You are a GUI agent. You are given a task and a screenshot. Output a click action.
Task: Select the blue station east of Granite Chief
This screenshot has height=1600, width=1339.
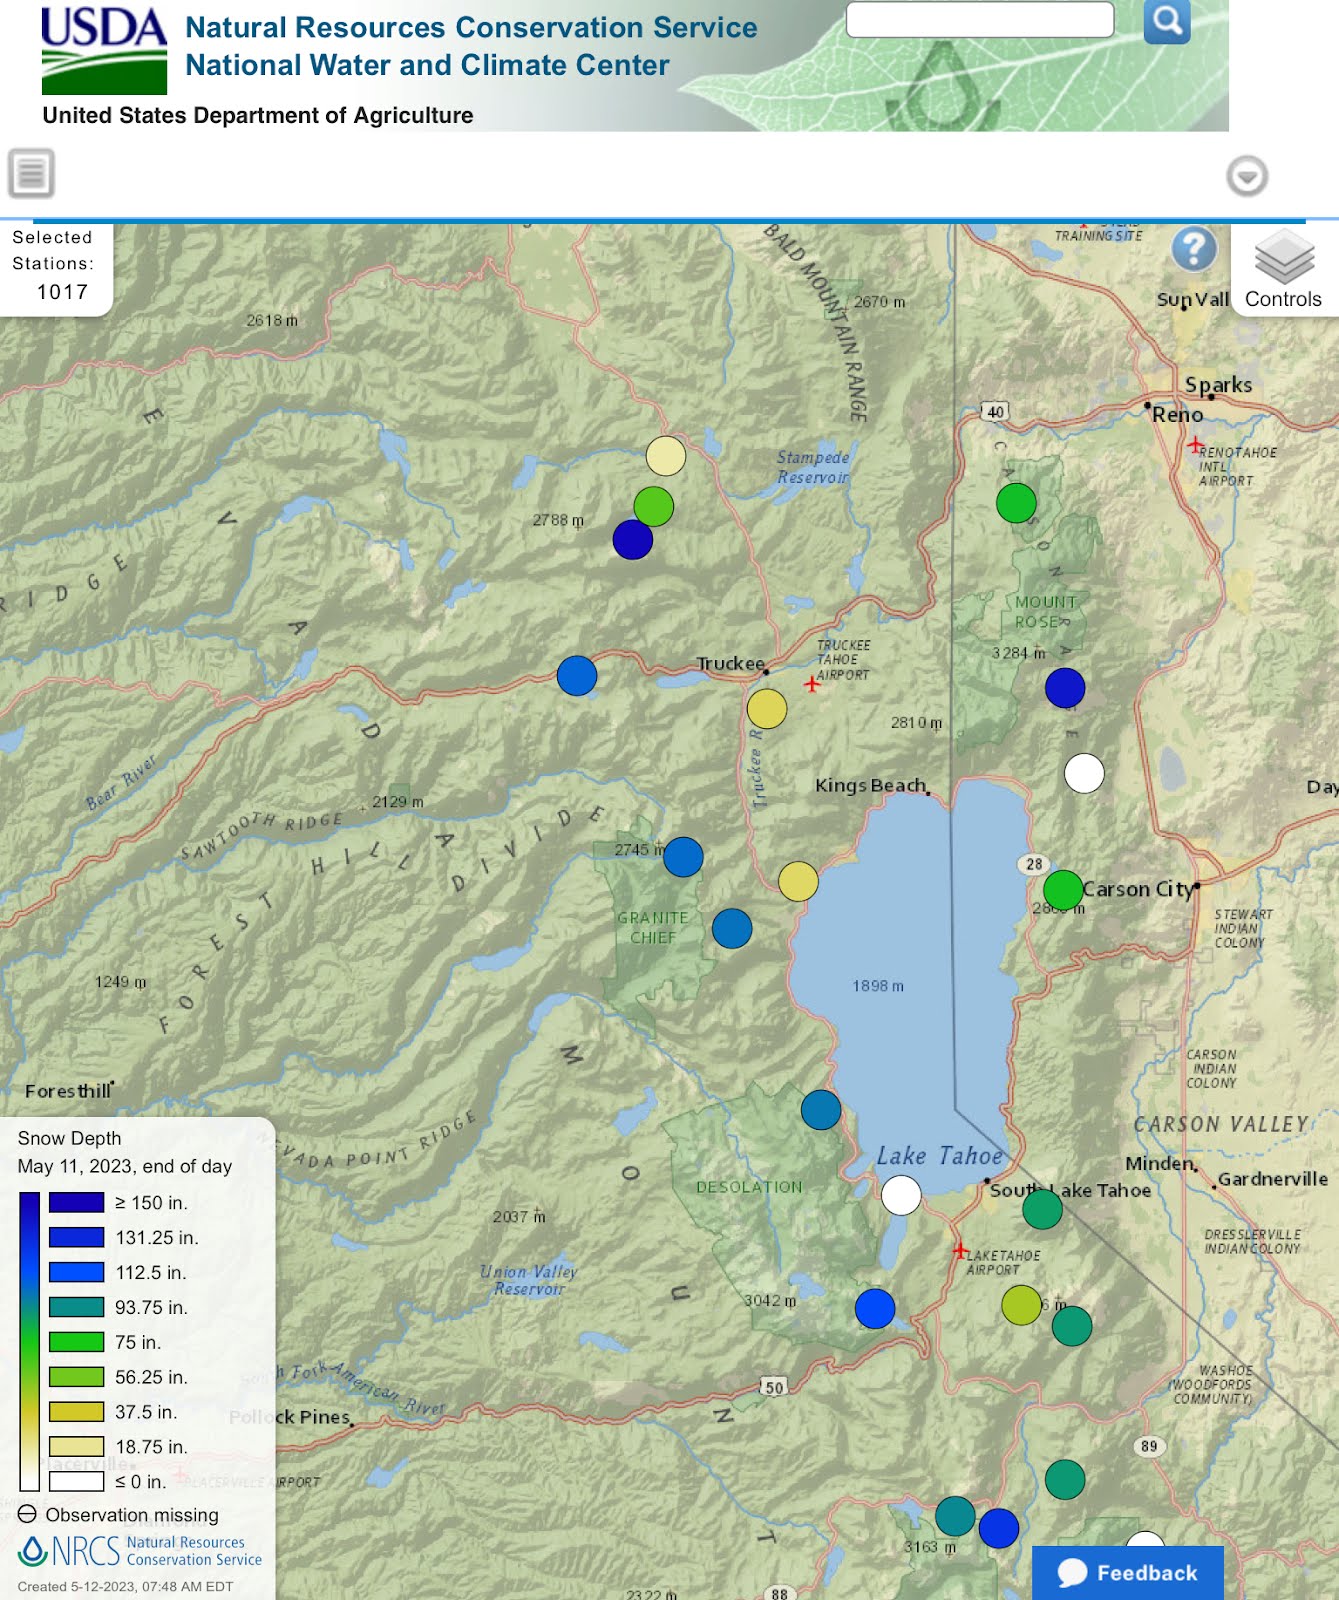point(732,929)
